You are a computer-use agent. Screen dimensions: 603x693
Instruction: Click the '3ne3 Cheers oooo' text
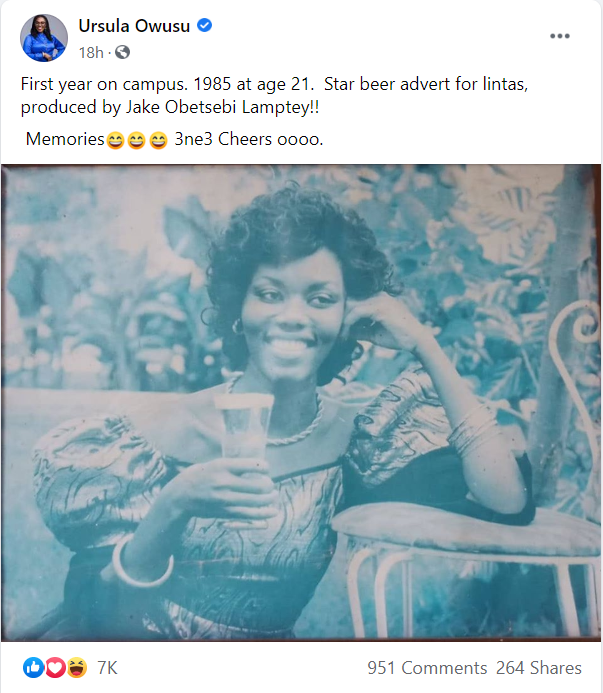(249, 139)
